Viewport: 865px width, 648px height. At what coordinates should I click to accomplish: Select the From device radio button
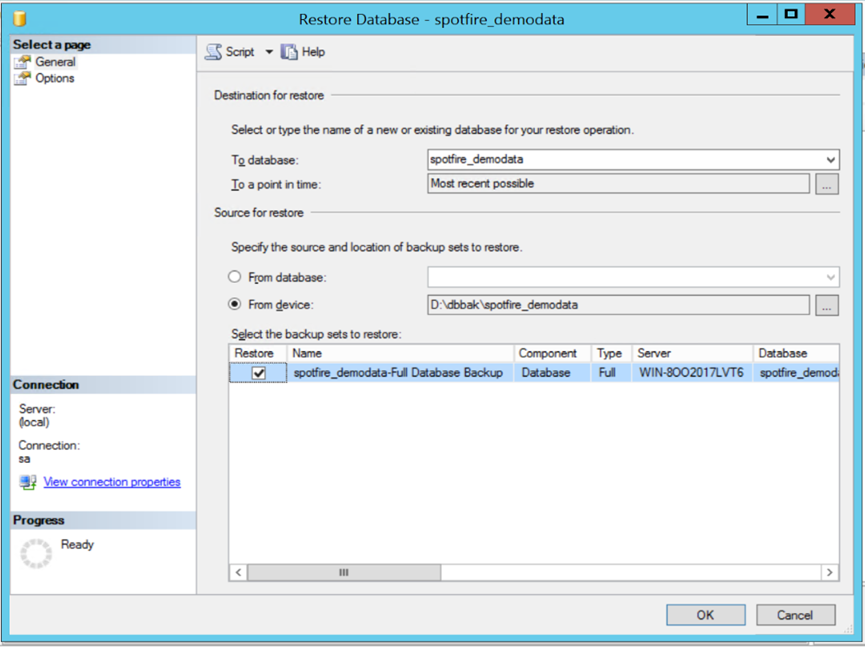234,304
